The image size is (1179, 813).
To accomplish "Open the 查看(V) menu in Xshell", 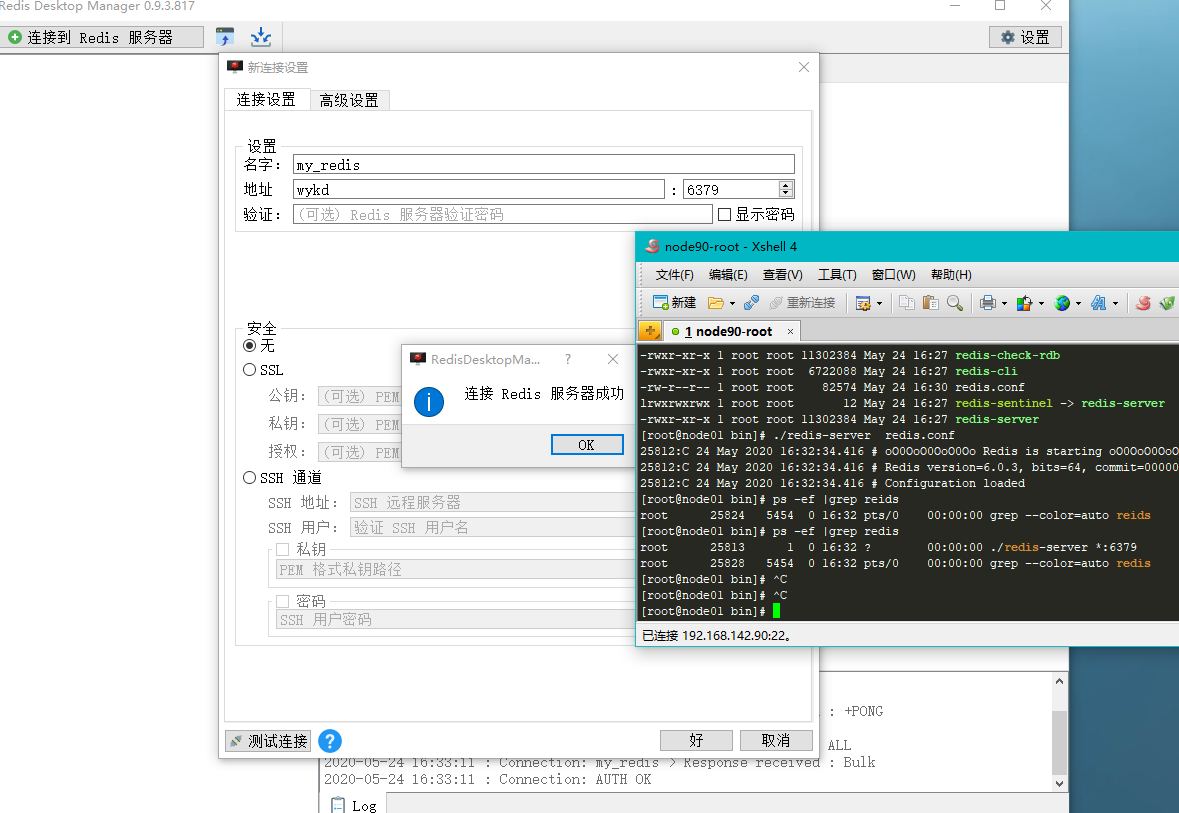I will point(783,275).
